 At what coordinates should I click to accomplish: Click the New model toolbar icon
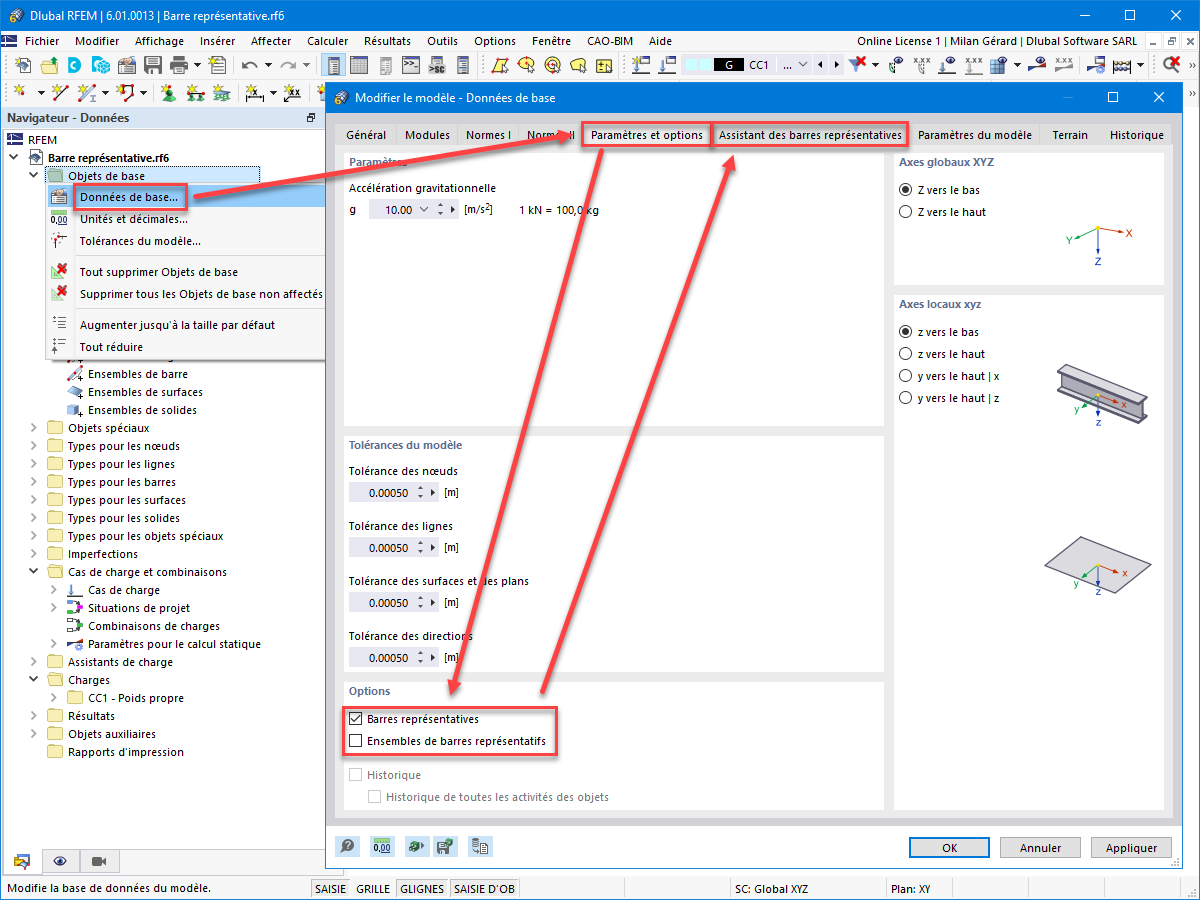pyautogui.click(x=23, y=65)
